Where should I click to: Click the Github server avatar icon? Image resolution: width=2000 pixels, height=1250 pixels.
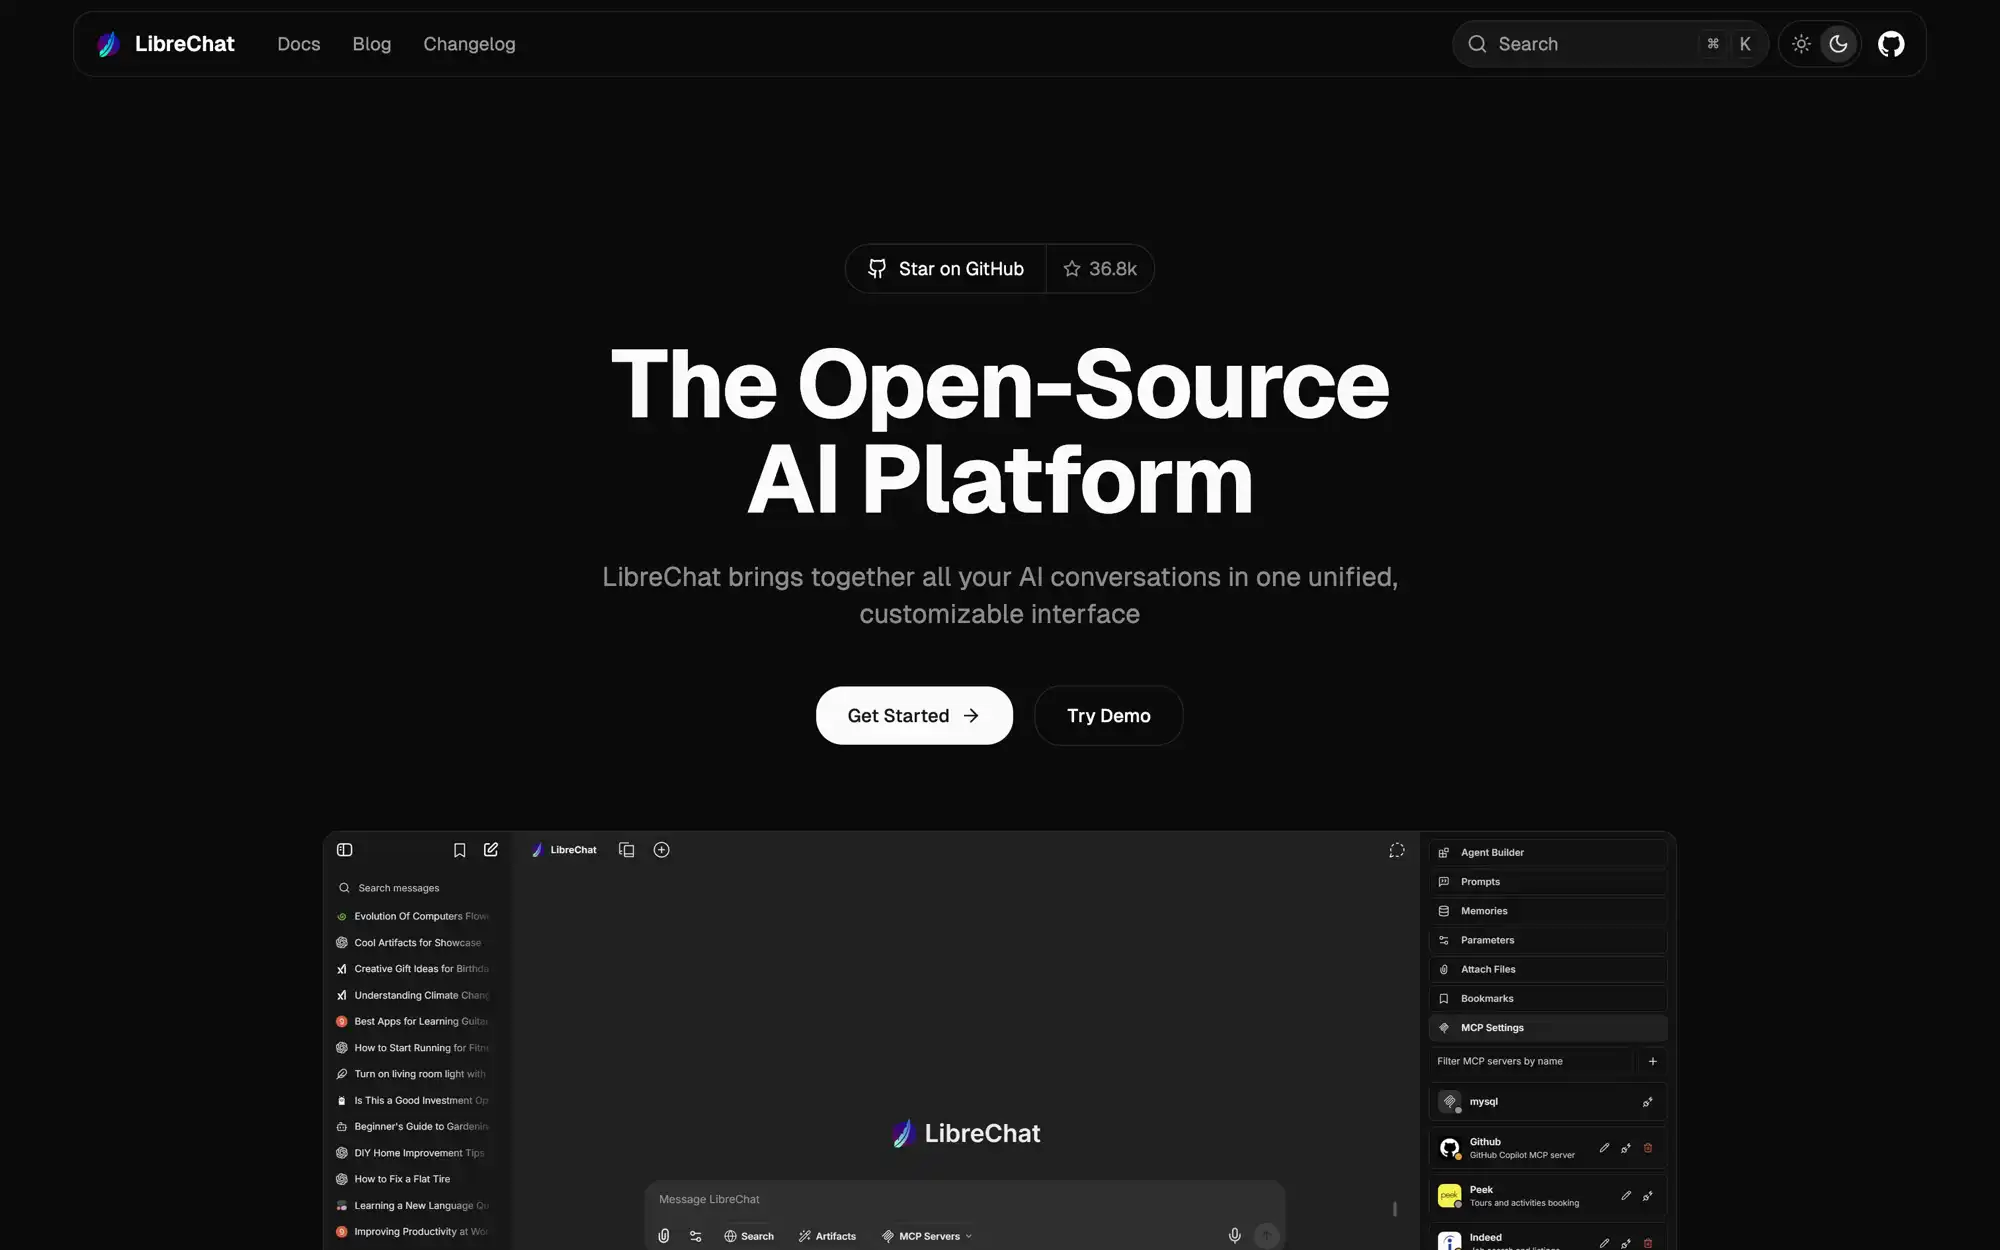pyautogui.click(x=1449, y=1148)
